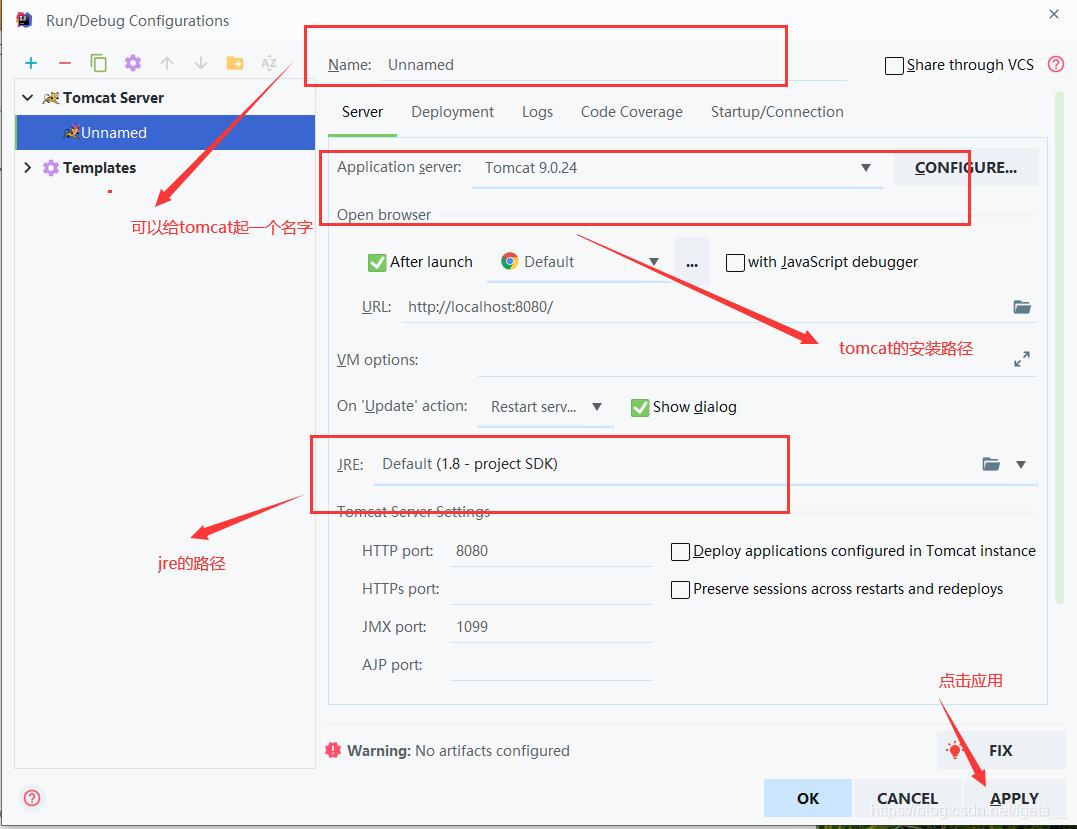Click the APPLY button
Screen dimensions: 1077x829
coord(1014,798)
